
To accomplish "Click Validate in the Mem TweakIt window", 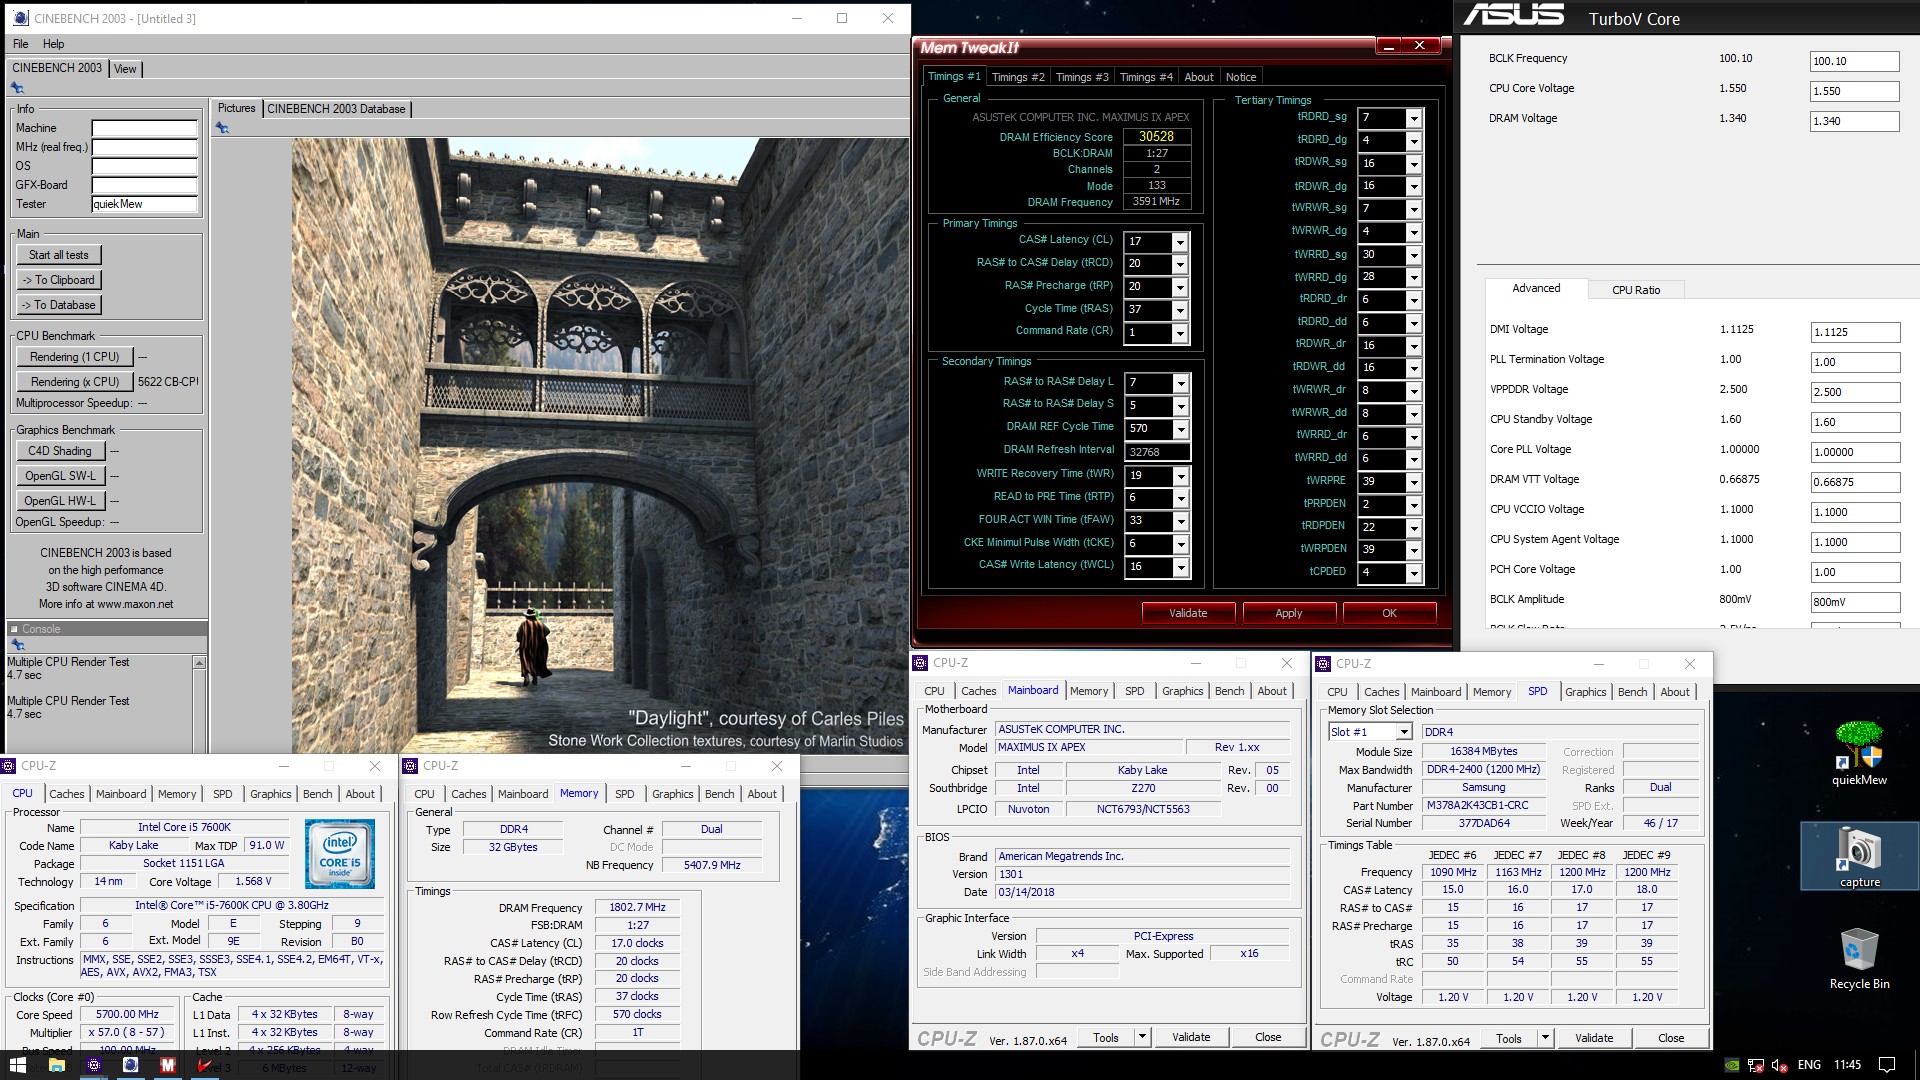I will point(1188,613).
